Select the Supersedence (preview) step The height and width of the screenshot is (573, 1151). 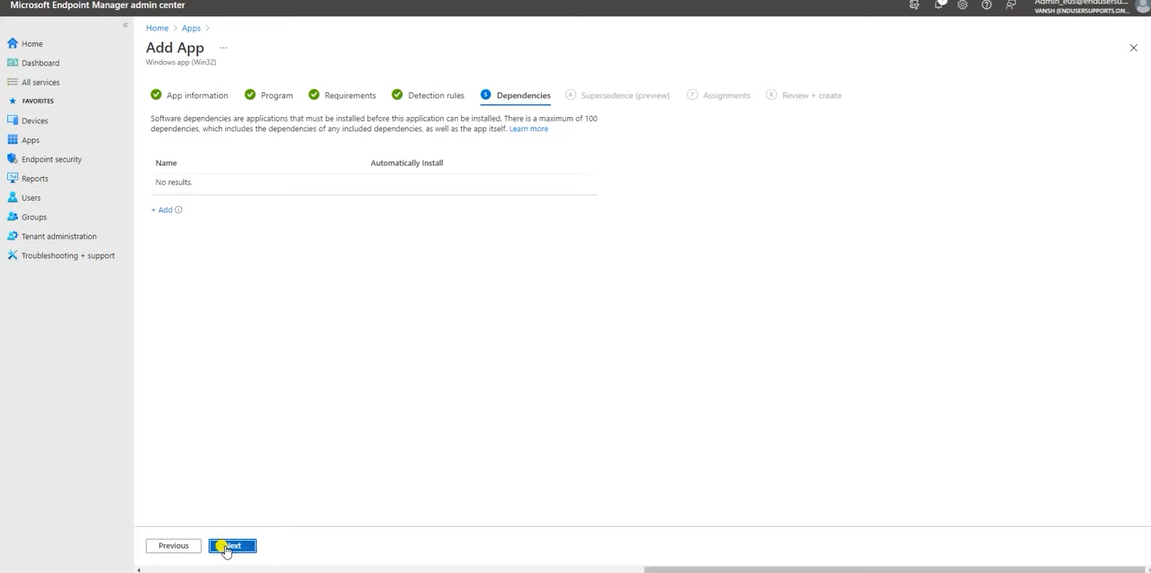[617, 95]
